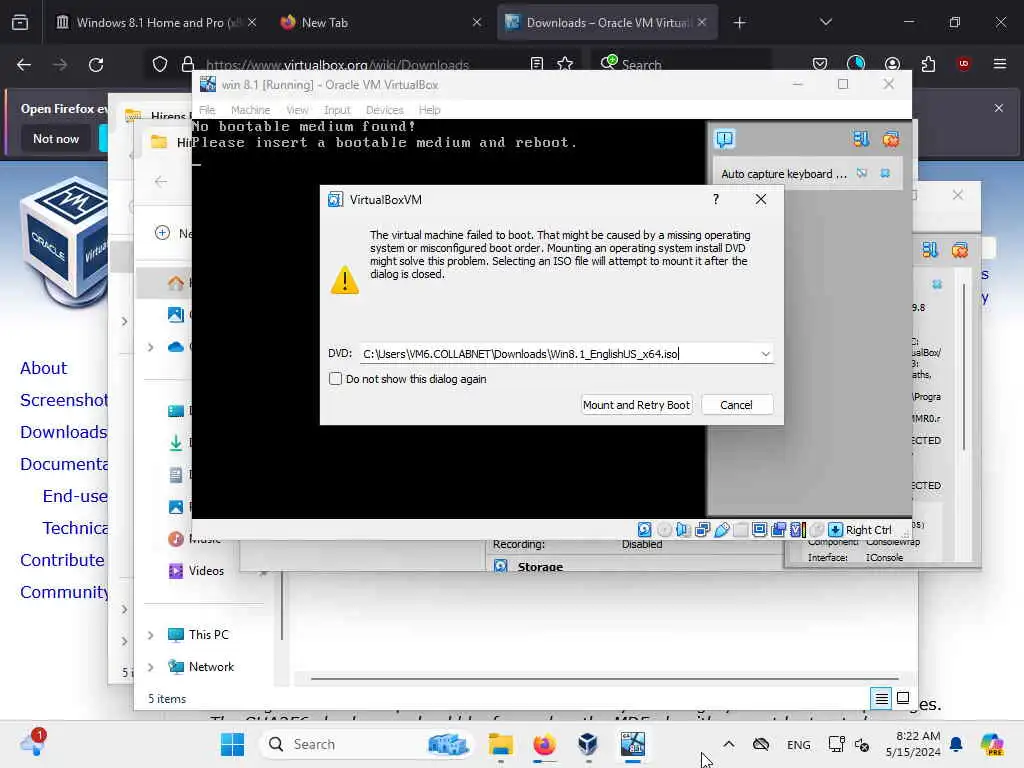
Task: Click the hard disk activity status icon
Action: 645,530
